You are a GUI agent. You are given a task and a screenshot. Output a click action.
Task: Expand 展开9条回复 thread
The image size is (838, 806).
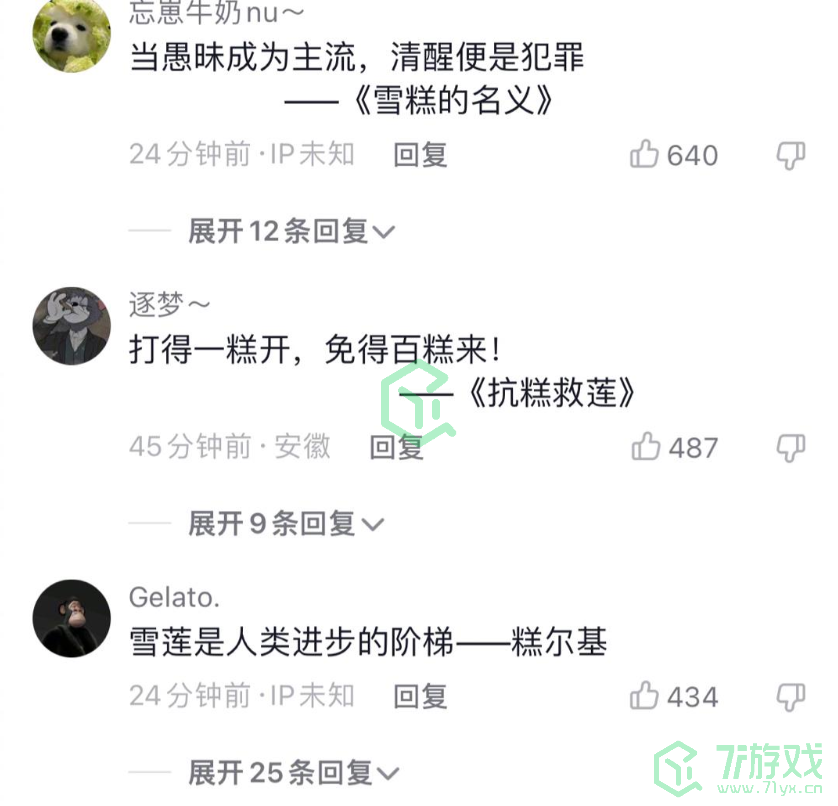click(286, 523)
